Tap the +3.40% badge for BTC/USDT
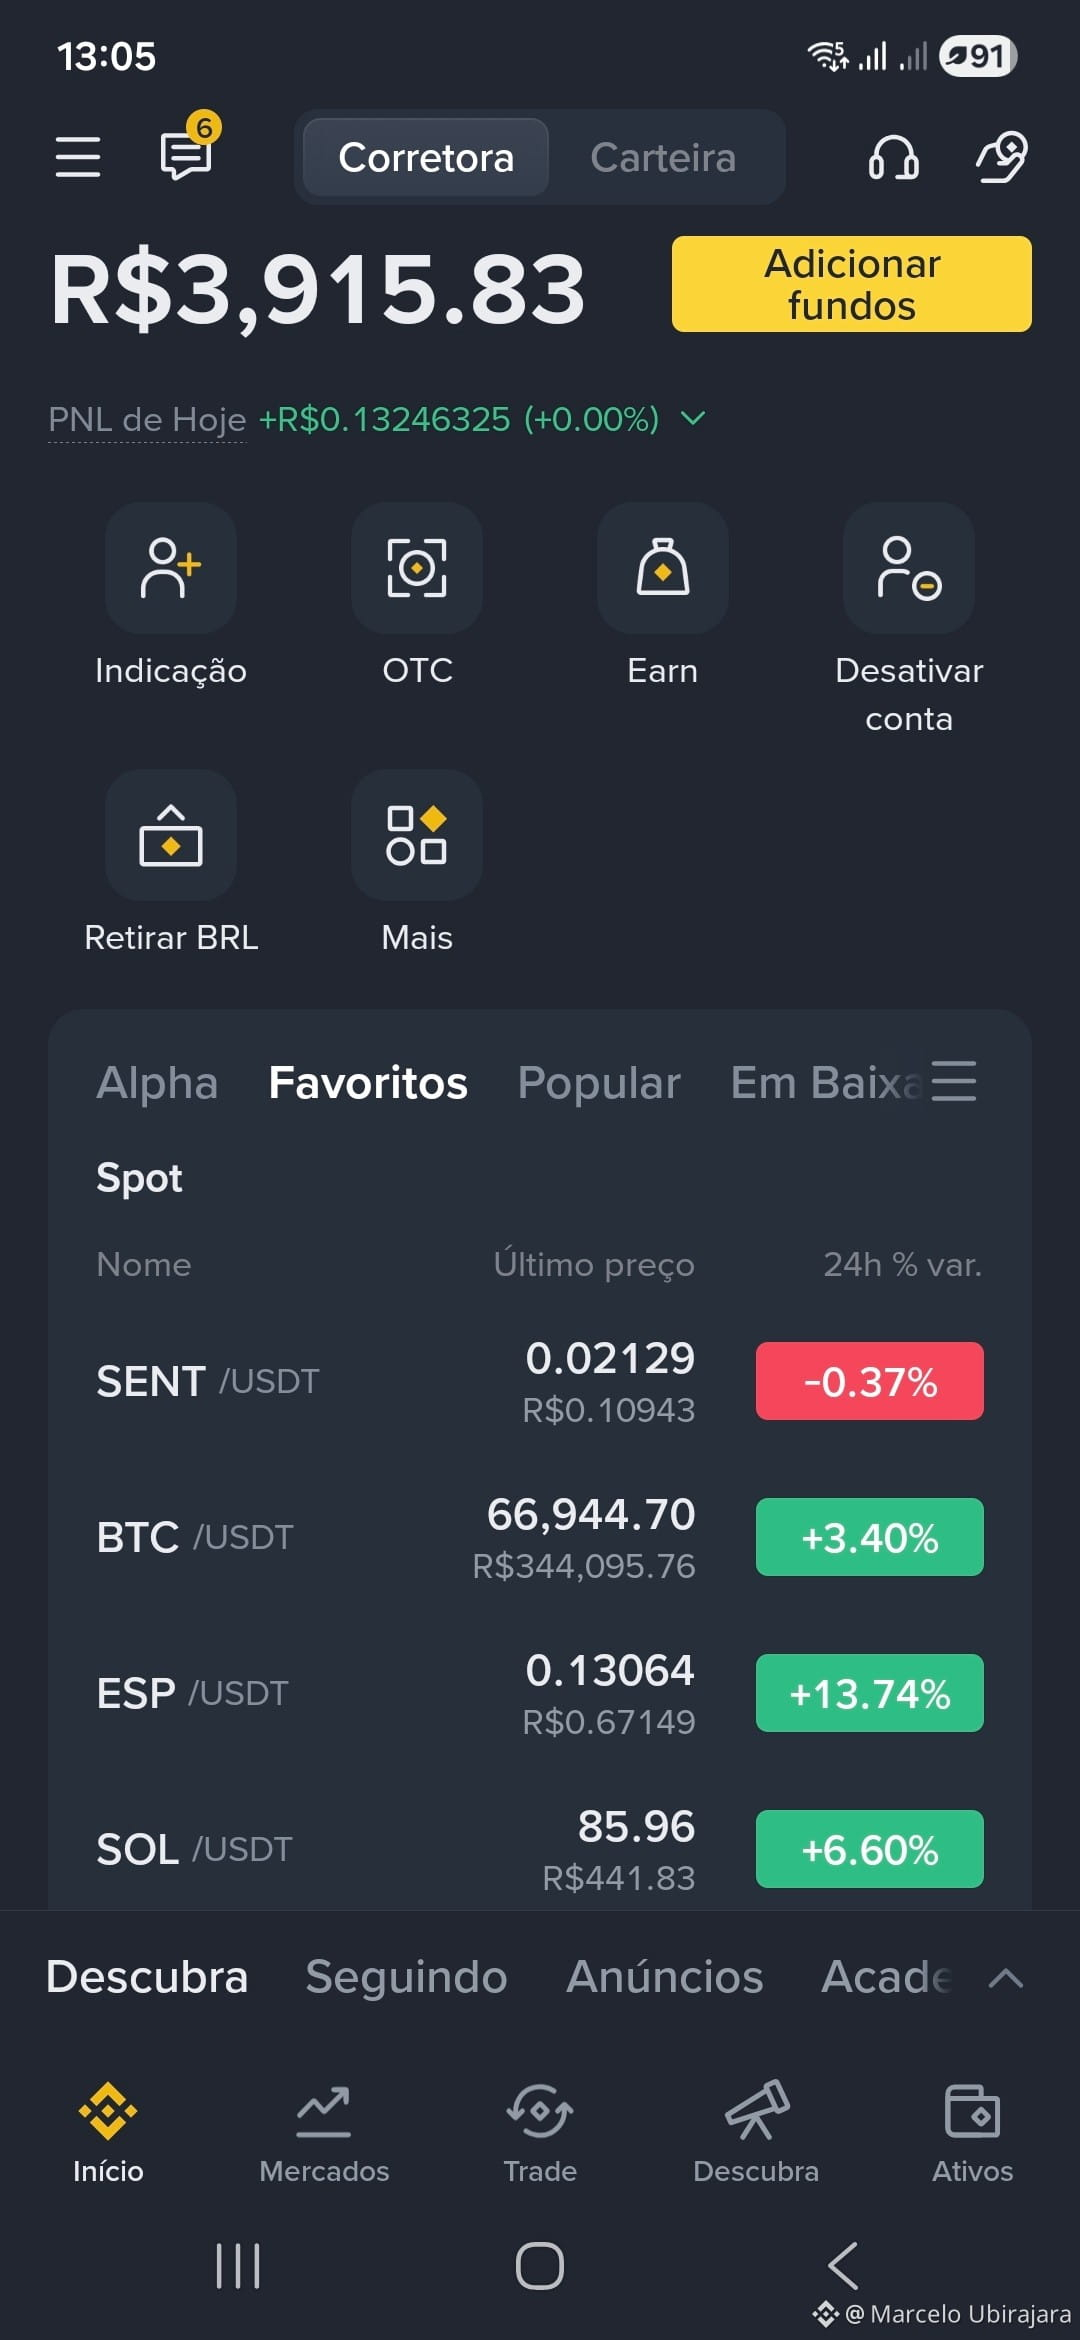Screen dimensions: 1080x2340 click(870, 1537)
